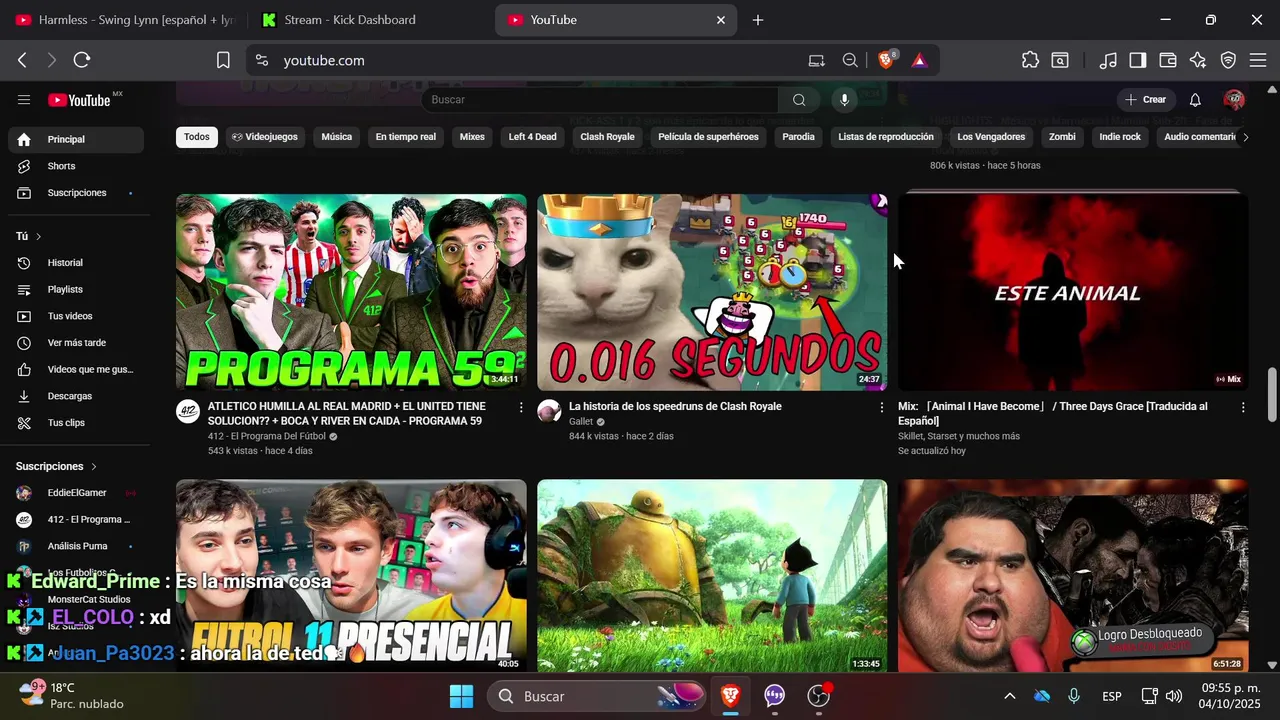Screen dimensions: 1280x720
Task: Select Listas de reproducción chip
Action: (886, 137)
